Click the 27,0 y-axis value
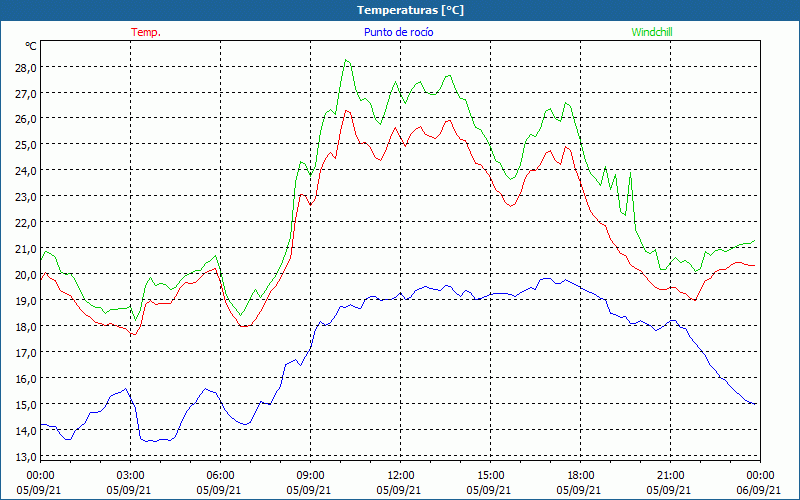The width and height of the screenshot is (800, 500). pos(26,93)
